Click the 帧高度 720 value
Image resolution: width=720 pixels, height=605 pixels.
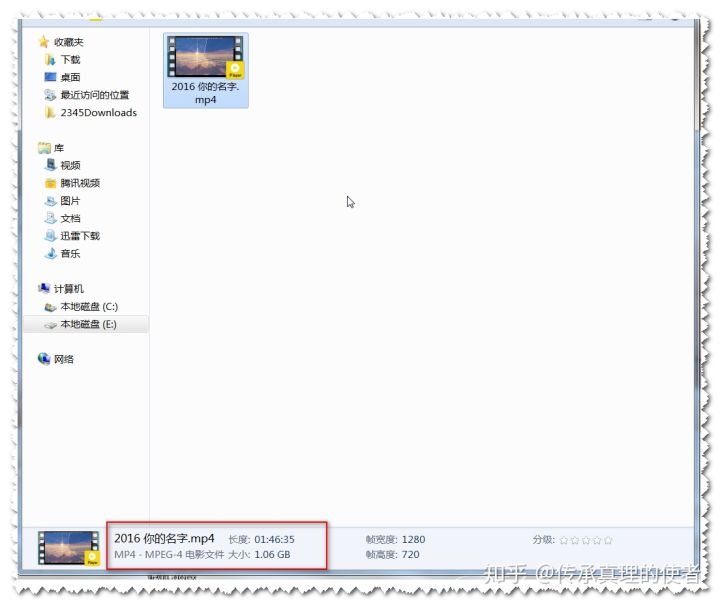[x=411, y=555]
